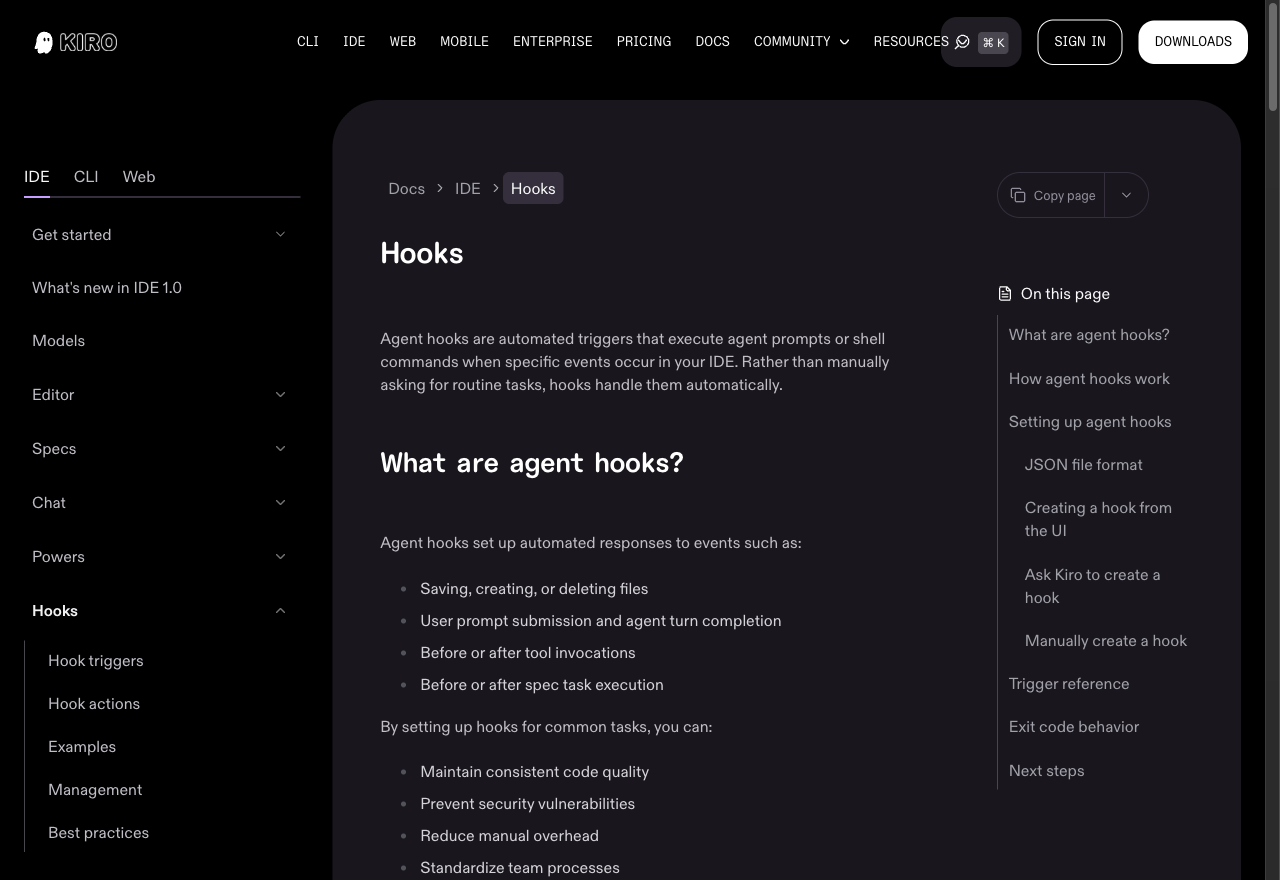The image size is (1280, 880).
Task: Jump to Trigger reference section
Action: click(1069, 684)
